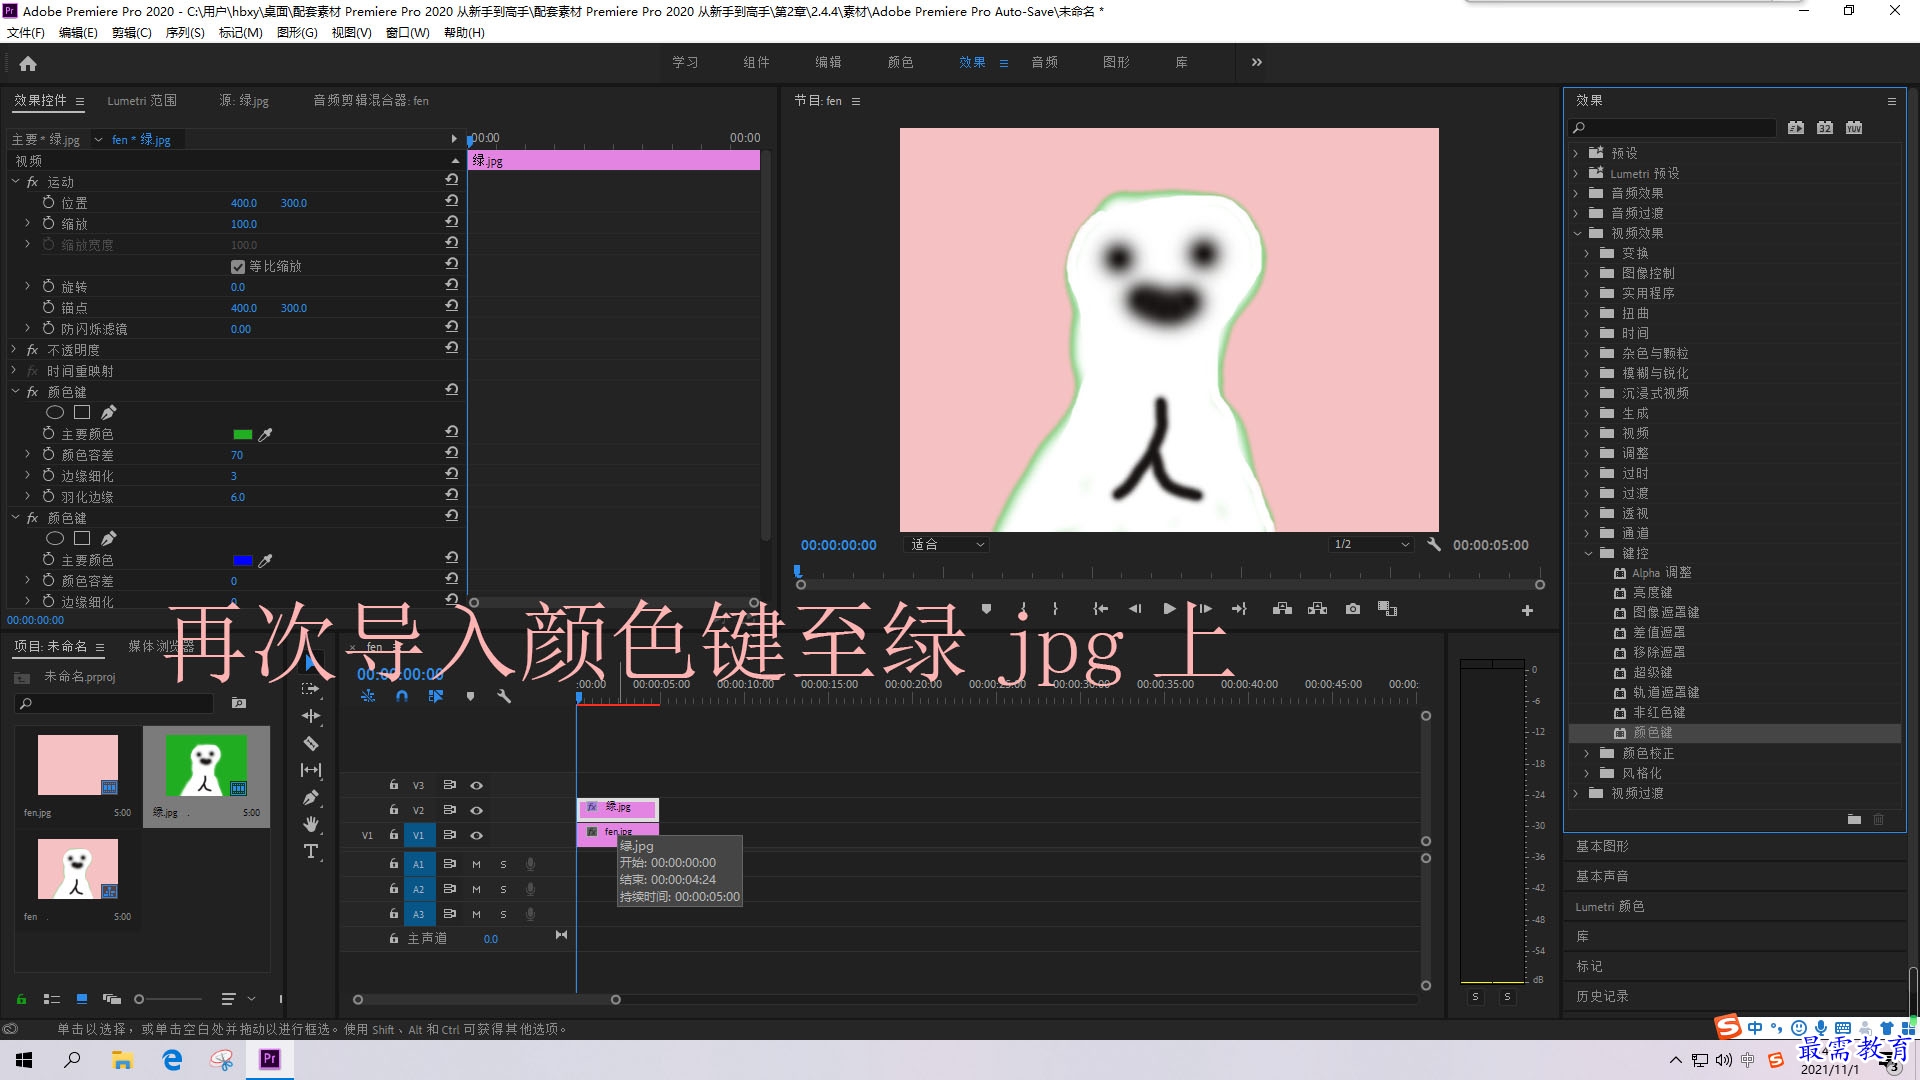Step back one frame in Program monitor

[1134, 609]
